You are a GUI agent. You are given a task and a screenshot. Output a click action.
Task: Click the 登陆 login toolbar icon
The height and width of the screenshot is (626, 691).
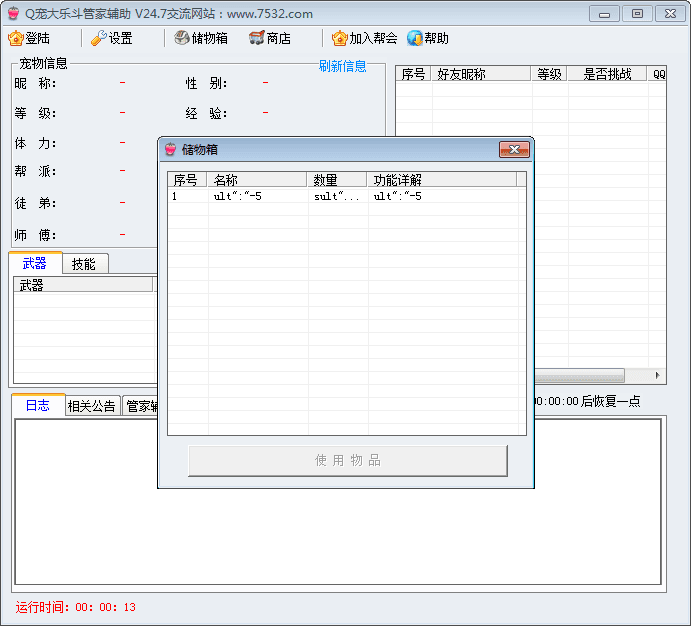16,38
